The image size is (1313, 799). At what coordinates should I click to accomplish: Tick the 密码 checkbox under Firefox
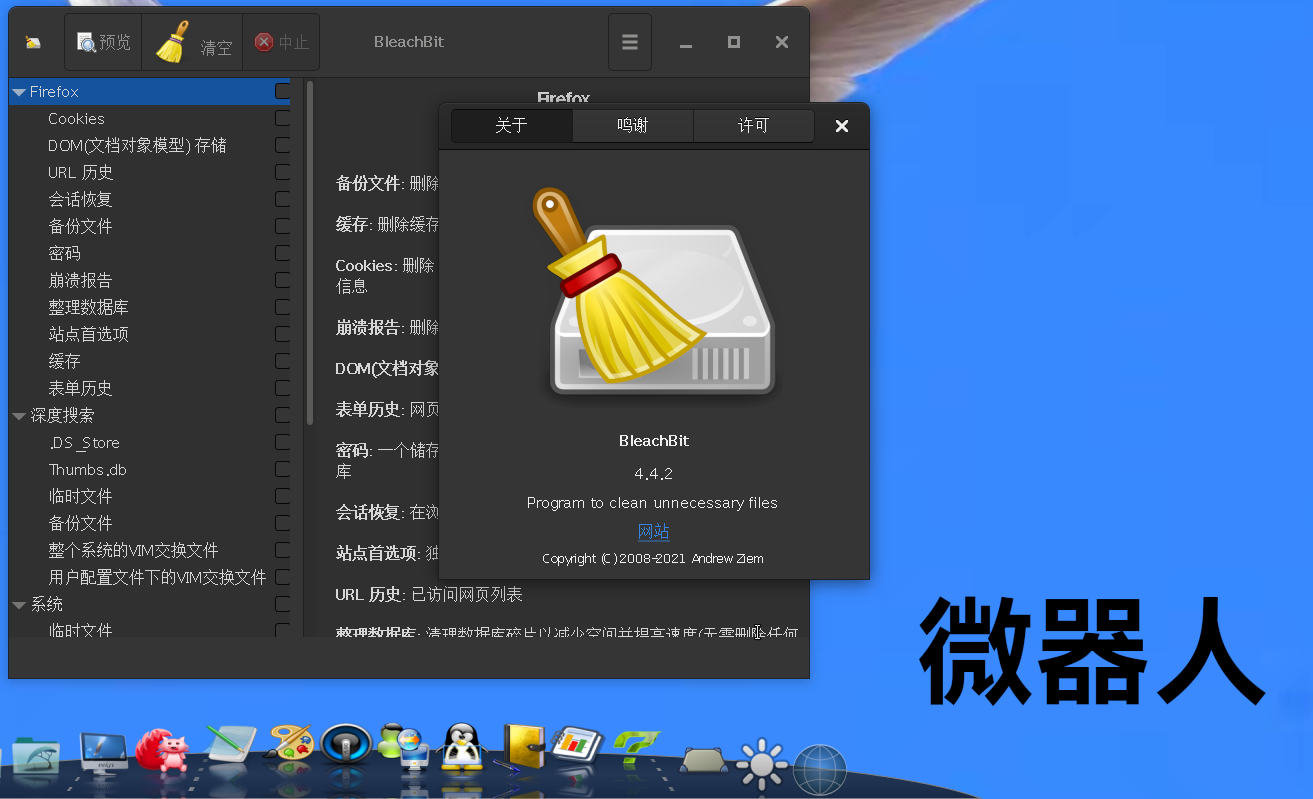click(x=283, y=253)
